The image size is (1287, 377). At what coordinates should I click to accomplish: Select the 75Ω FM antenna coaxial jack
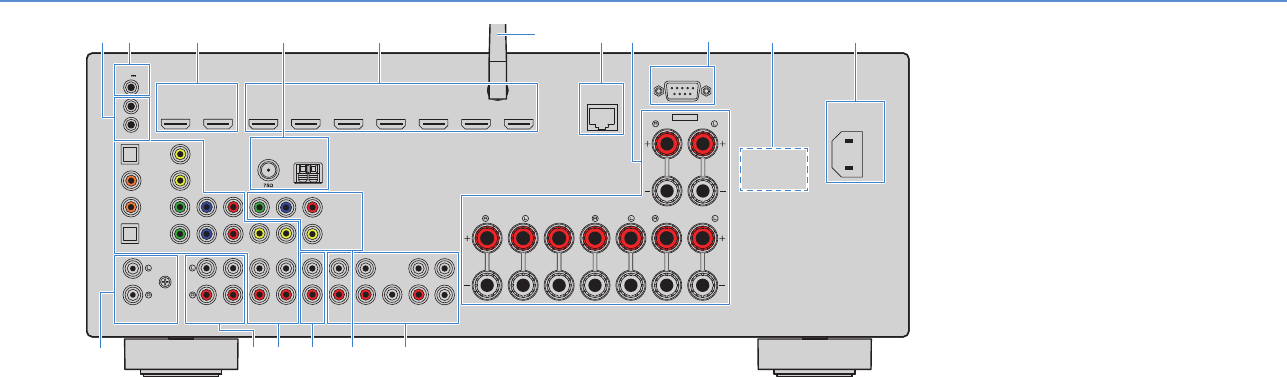click(268, 170)
